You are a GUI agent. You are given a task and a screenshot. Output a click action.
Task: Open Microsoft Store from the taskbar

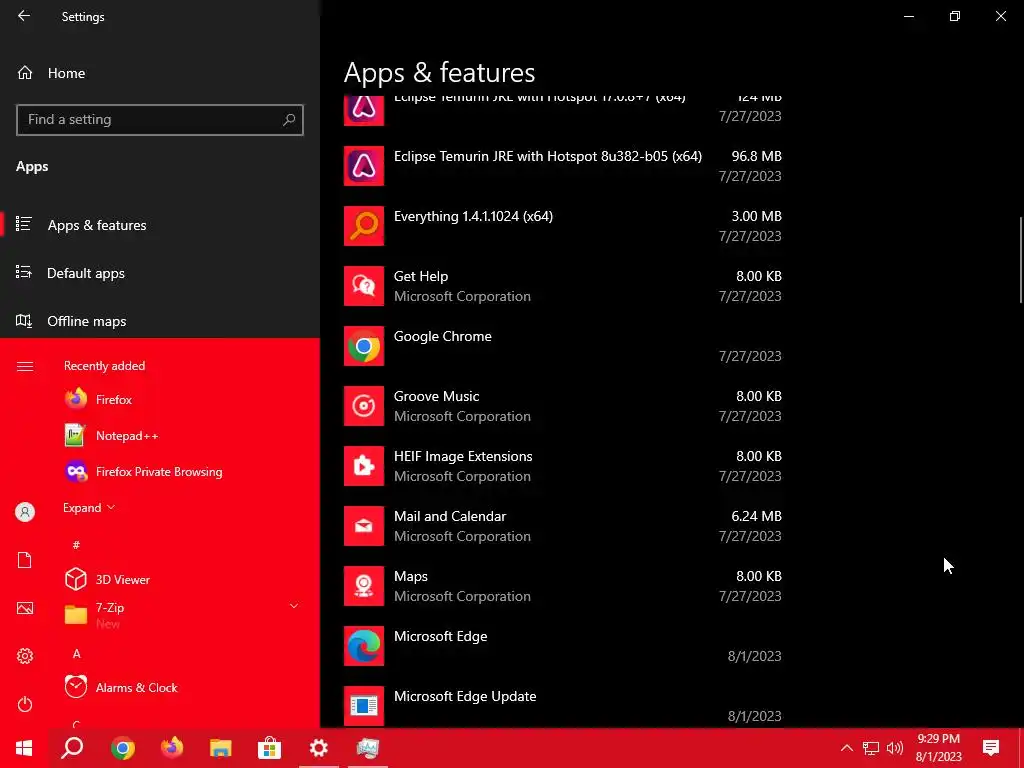pos(269,748)
